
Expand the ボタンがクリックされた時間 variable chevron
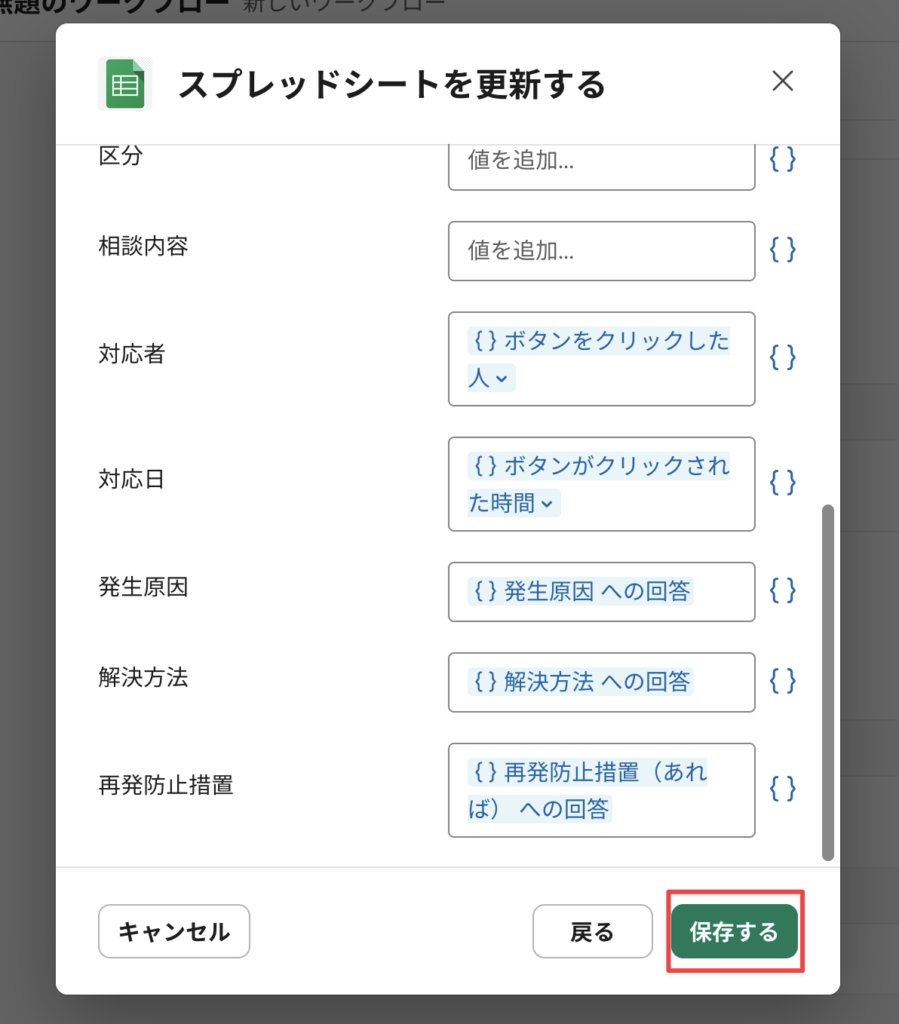click(546, 504)
